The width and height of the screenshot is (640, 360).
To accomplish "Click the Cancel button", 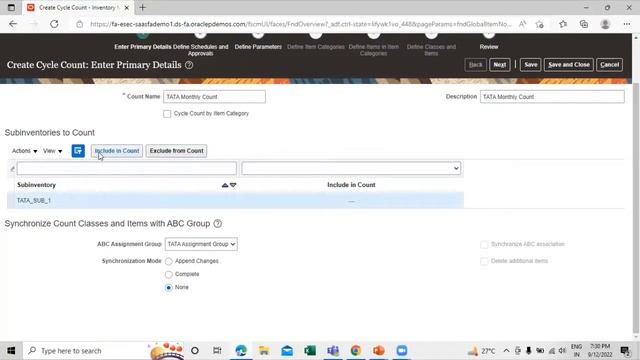I will (609, 64).
